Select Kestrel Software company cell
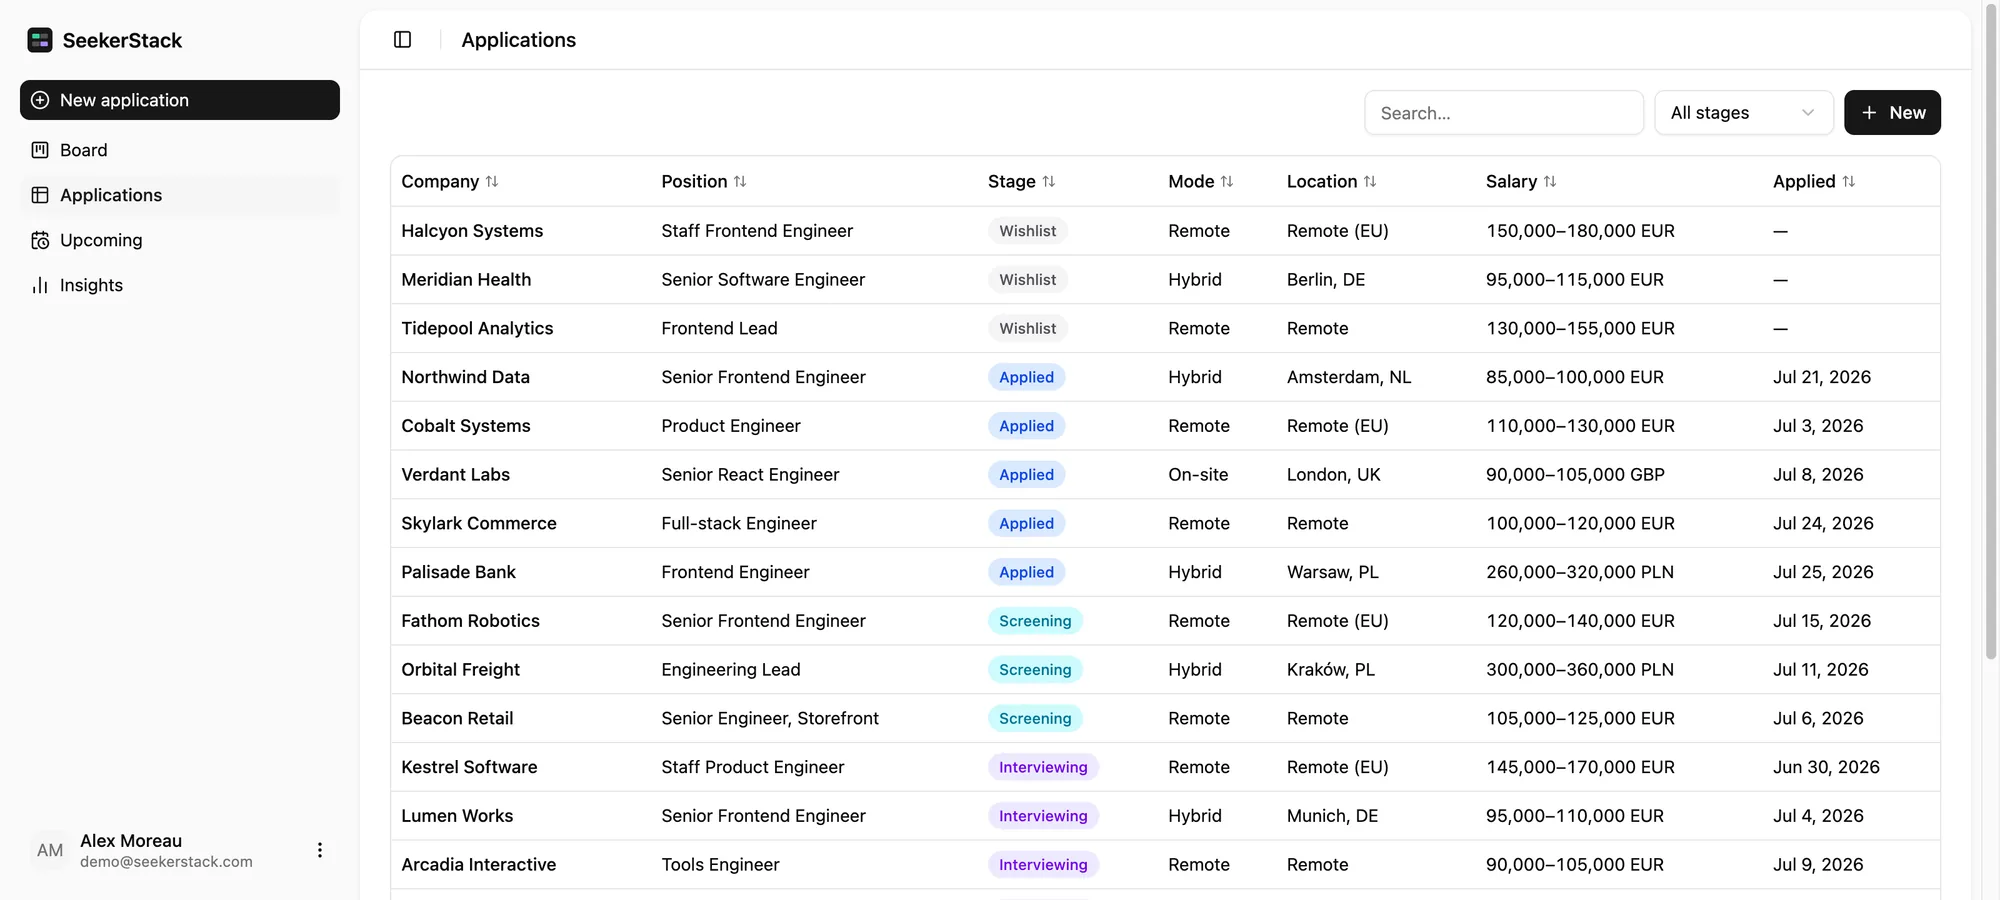The width and height of the screenshot is (2000, 900). 469,767
